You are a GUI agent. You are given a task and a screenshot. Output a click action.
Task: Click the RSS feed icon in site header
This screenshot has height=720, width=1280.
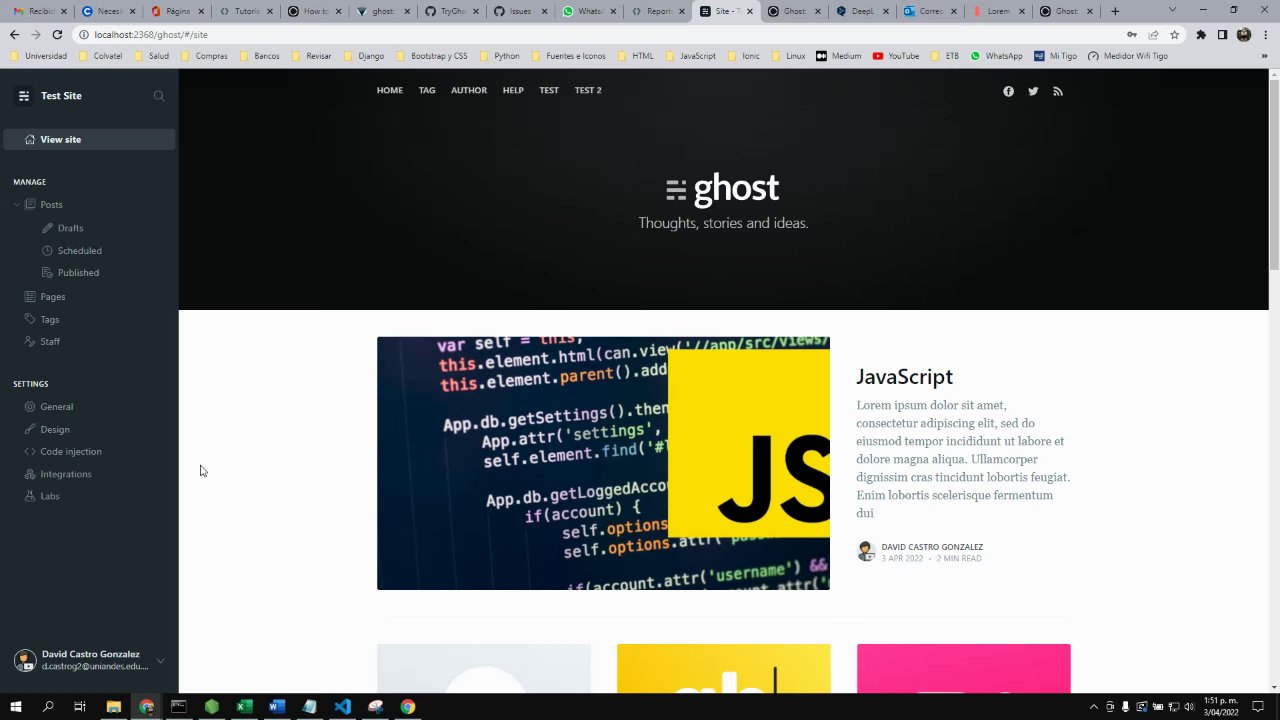pos(1058,91)
